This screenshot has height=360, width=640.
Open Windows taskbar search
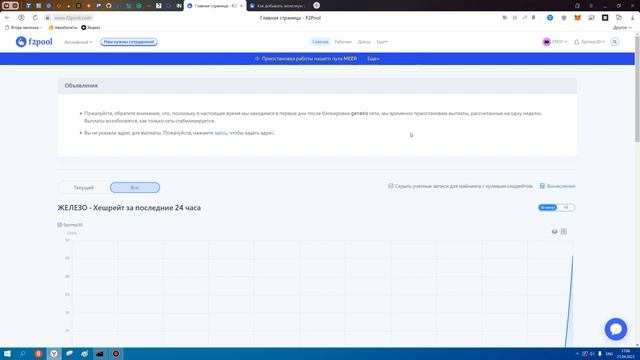[22, 353]
